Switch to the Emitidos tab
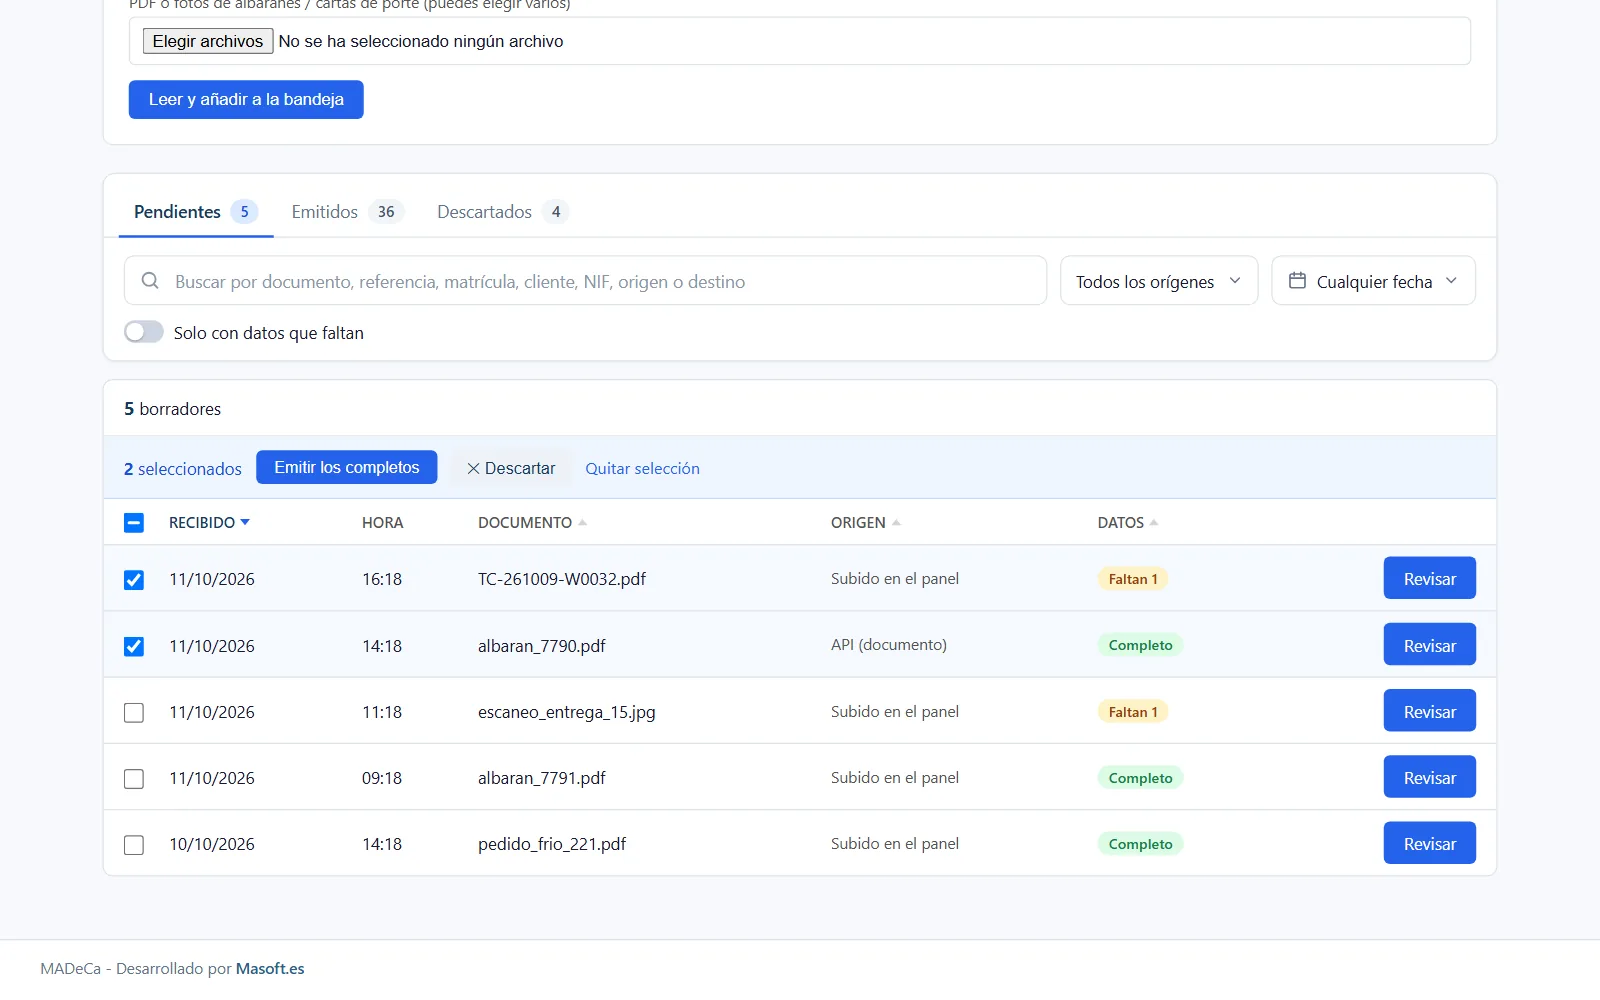Viewport: 1600px width, 1000px height. [346, 212]
